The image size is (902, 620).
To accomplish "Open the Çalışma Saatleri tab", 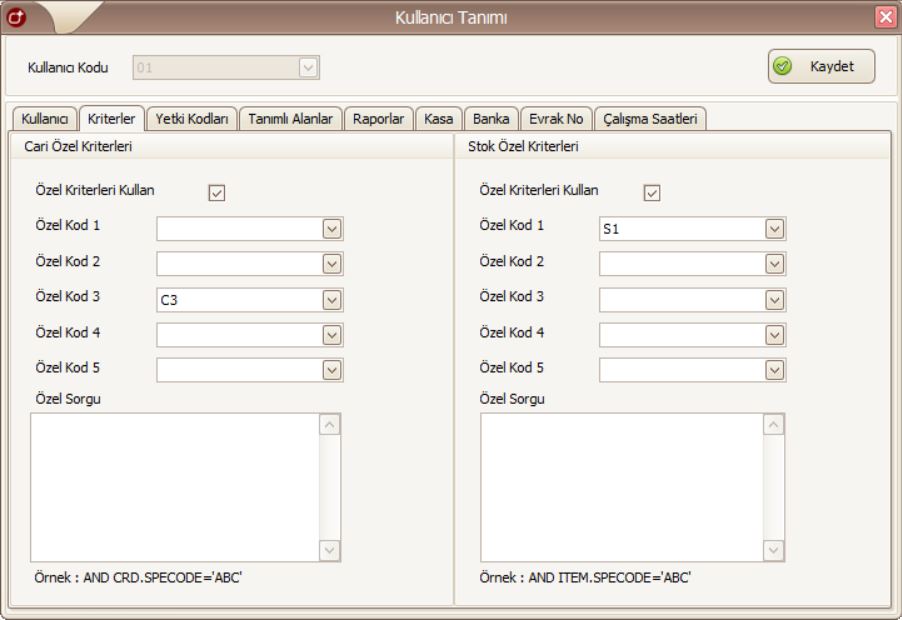I will 650,119.
